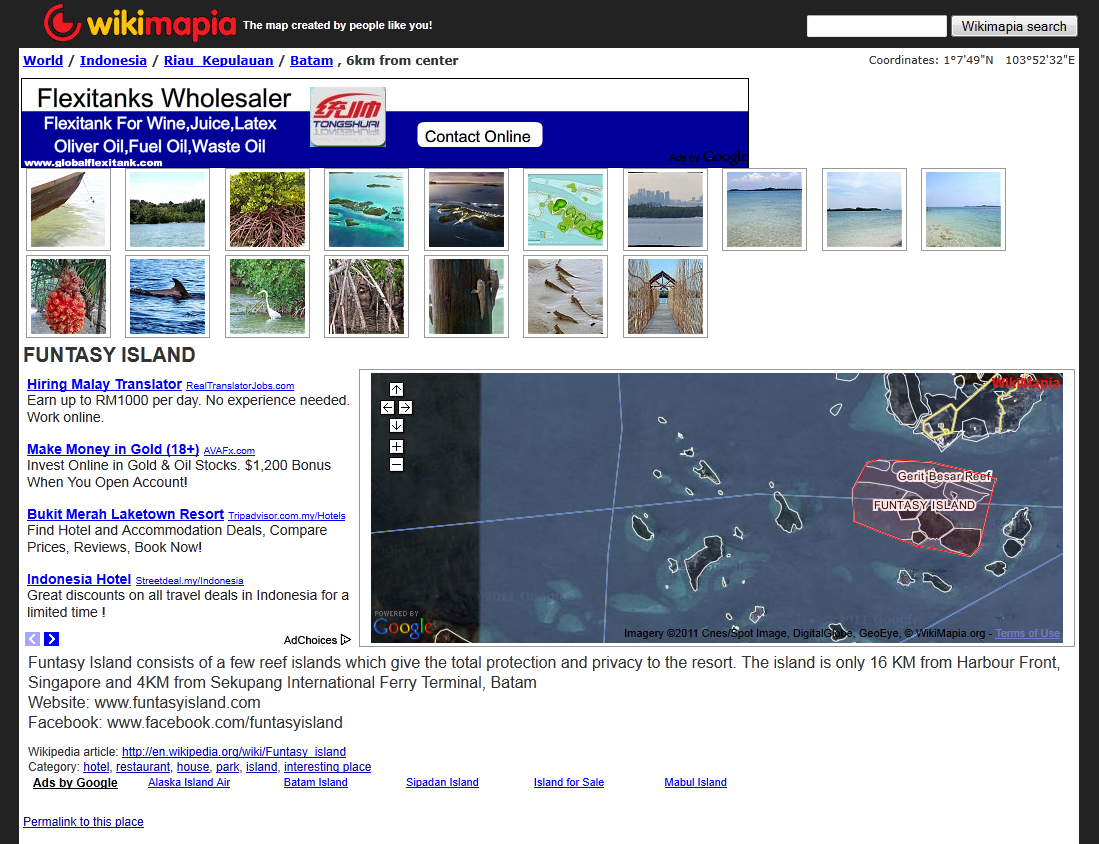
Task: Open the aerial turquoise islands thumbnail
Action: [367, 209]
